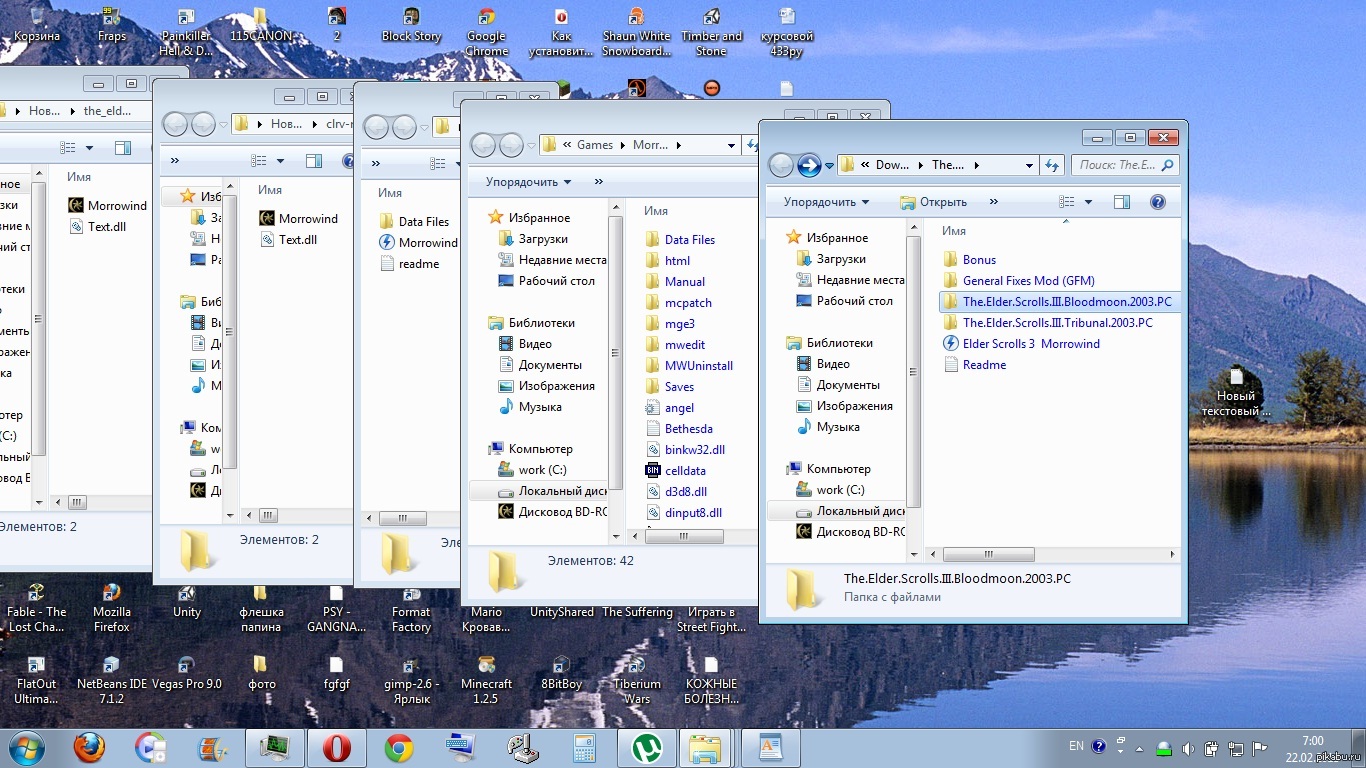The height and width of the screenshot is (768, 1366).
Task: Go back in the front Explorer window
Action: click(x=781, y=165)
